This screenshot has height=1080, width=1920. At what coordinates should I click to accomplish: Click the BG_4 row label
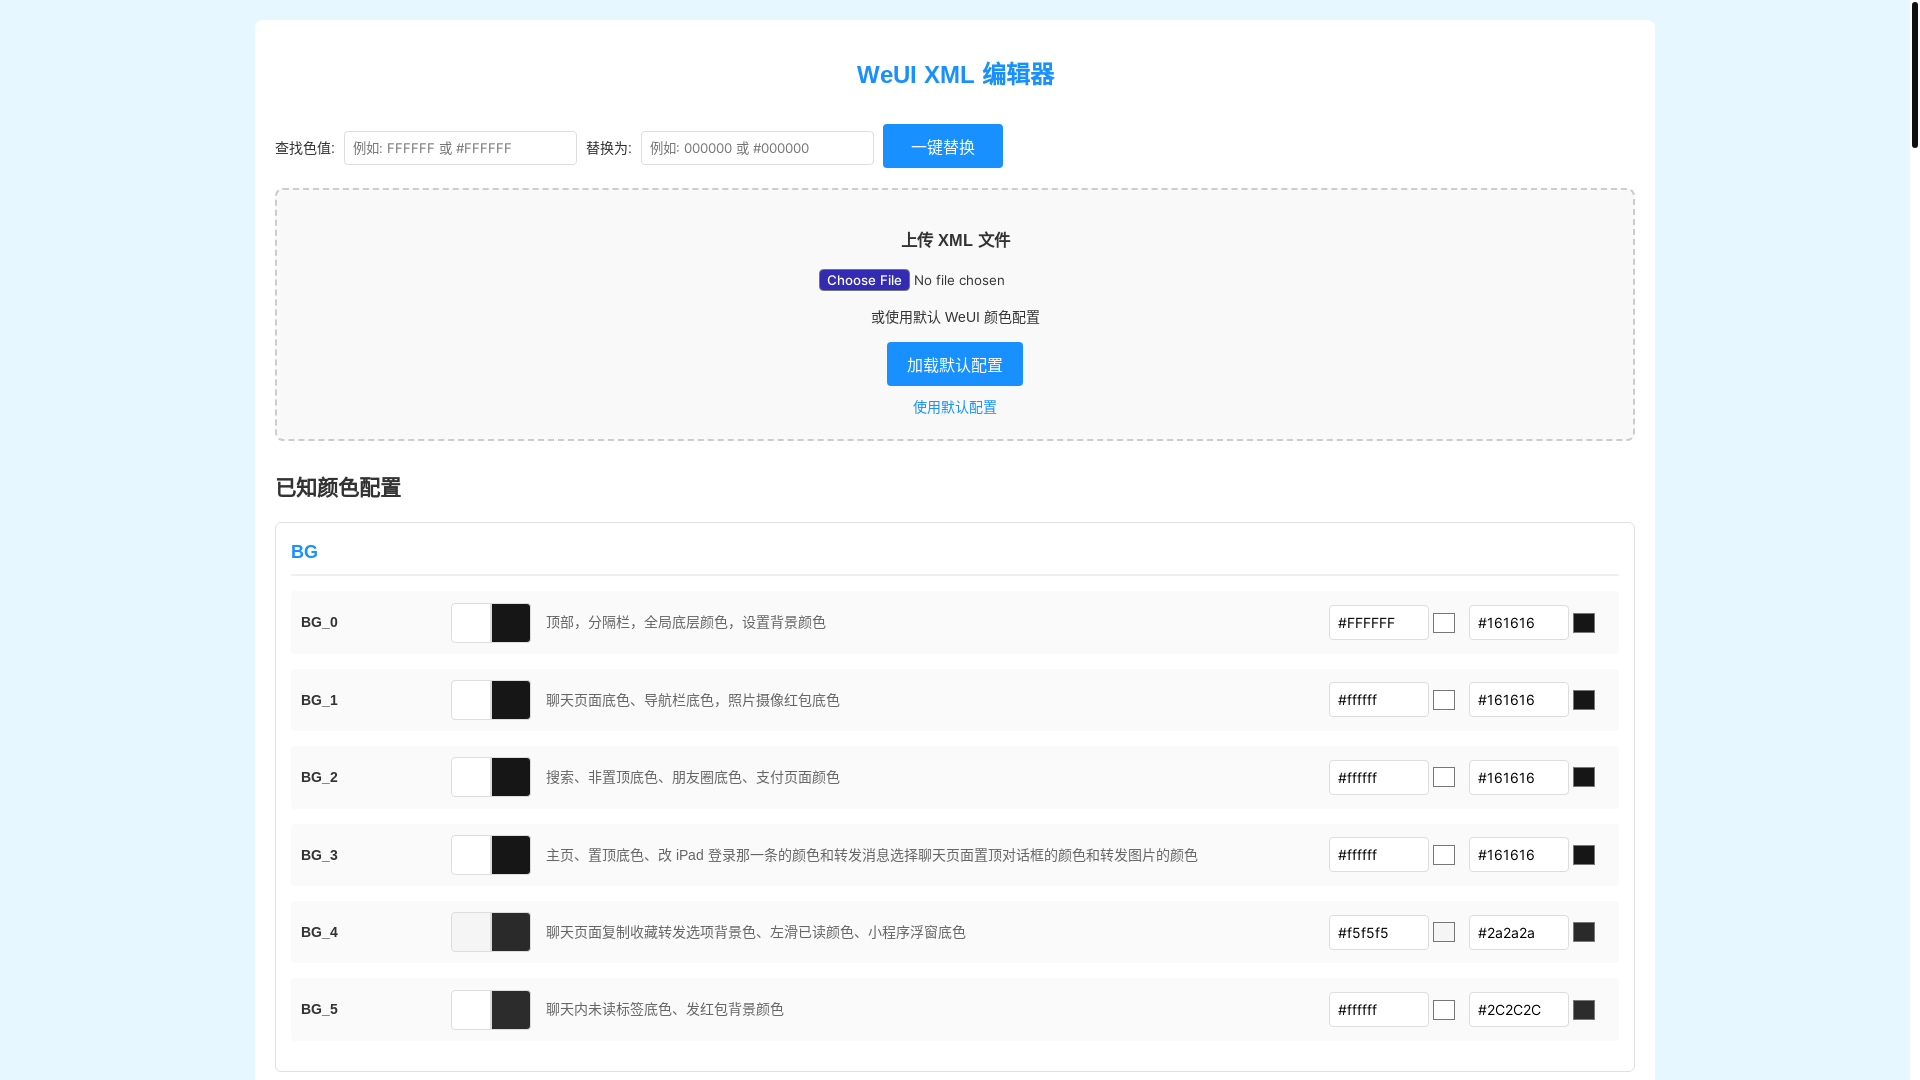[319, 932]
